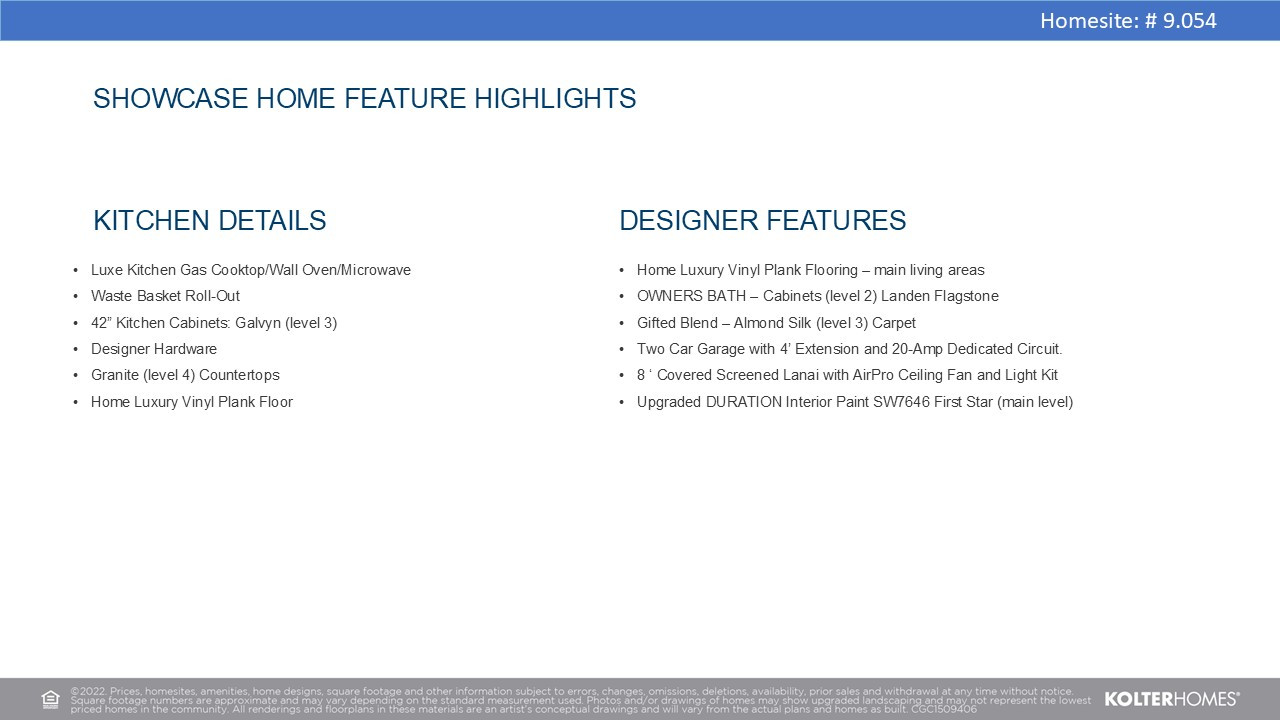Click the Vinyl Plank Flooring main living areas line
The width and height of the screenshot is (1280, 720).
[x=810, y=270]
